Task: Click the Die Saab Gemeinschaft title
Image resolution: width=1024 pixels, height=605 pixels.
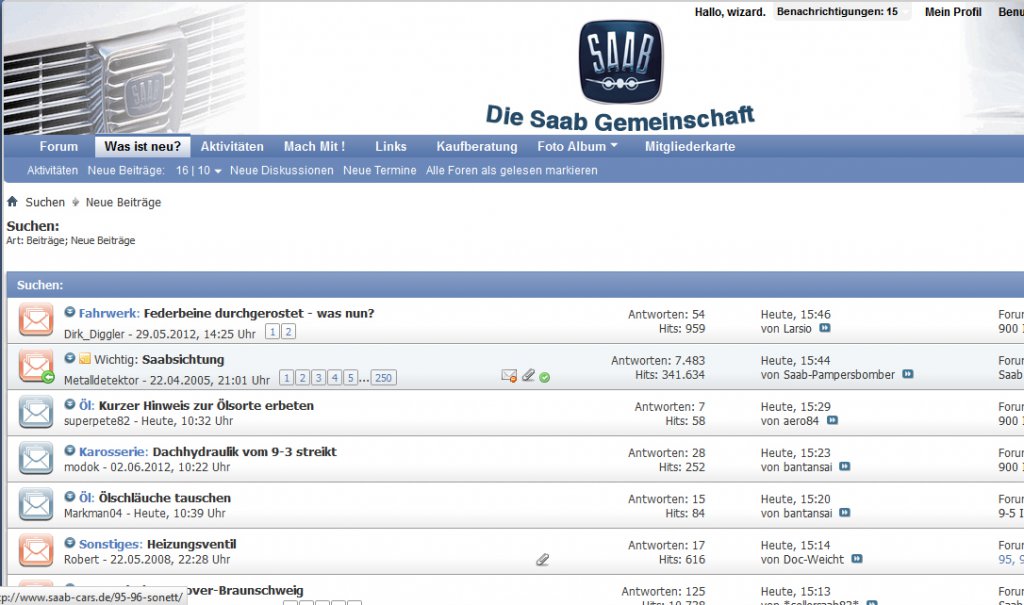Action: (x=620, y=118)
